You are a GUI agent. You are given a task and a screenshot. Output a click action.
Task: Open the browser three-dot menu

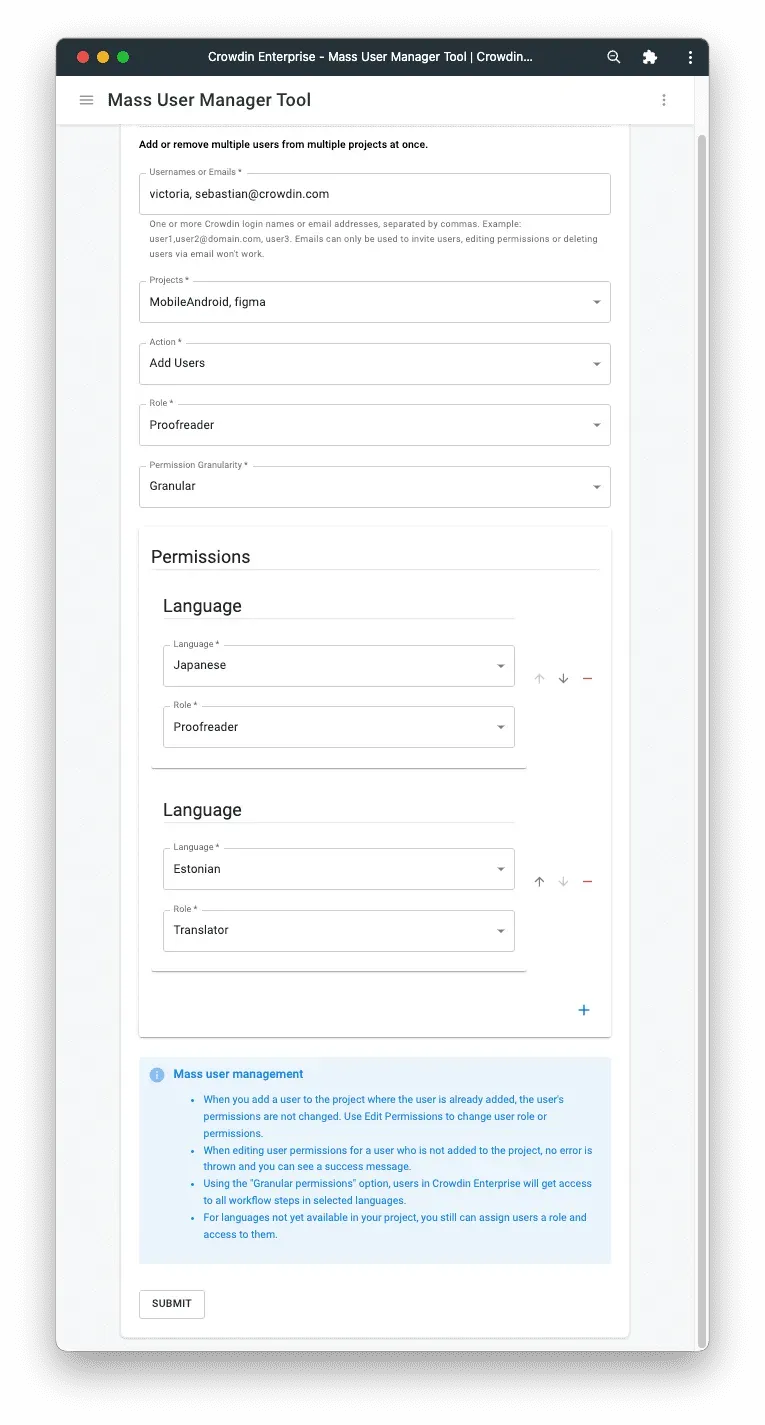tap(690, 57)
